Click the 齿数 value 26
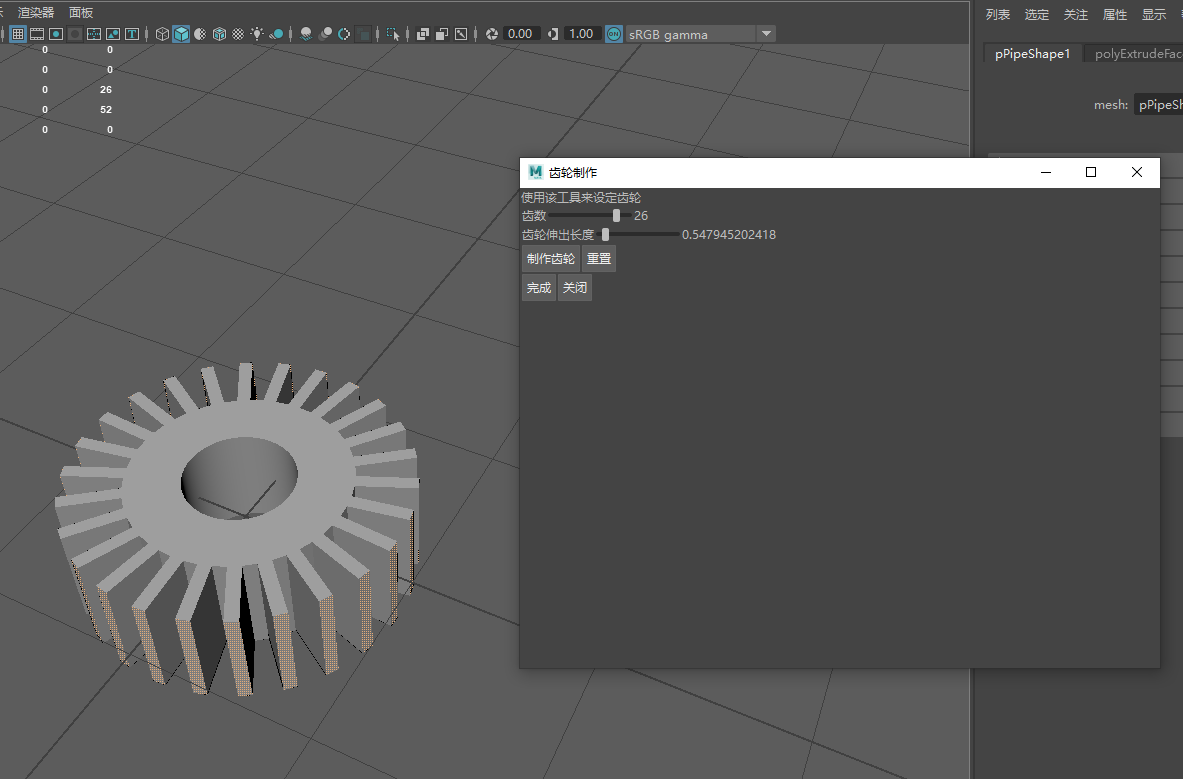The height and width of the screenshot is (779, 1183). tap(641, 216)
